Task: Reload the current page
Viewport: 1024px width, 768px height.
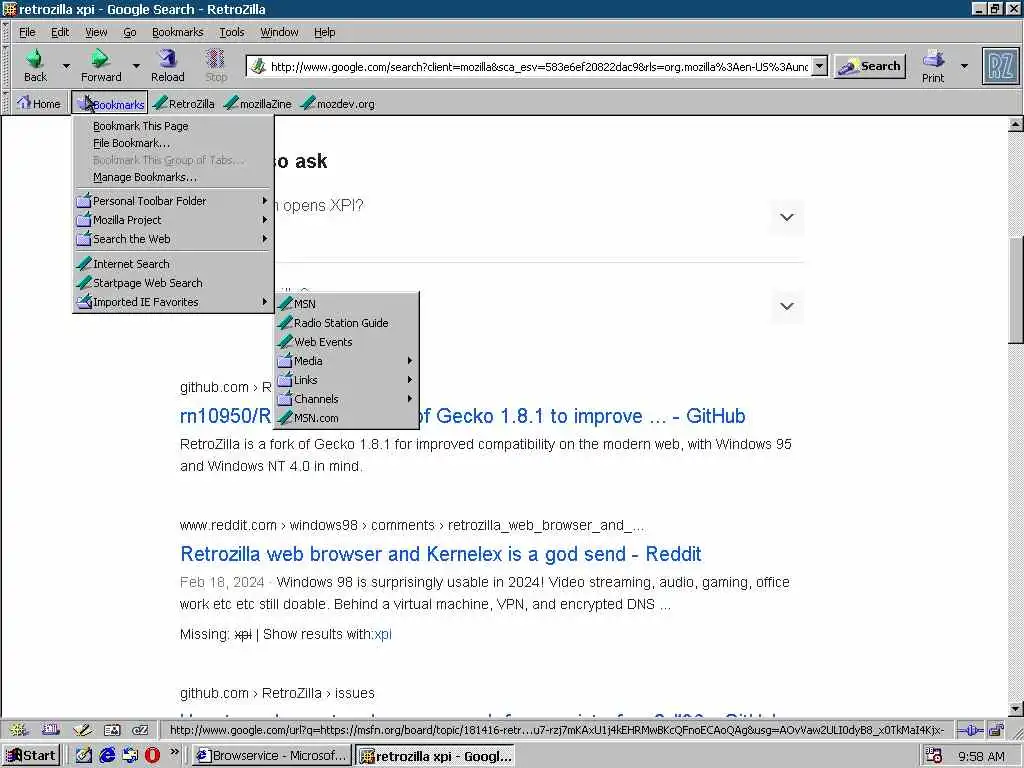Action: [x=168, y=65]
